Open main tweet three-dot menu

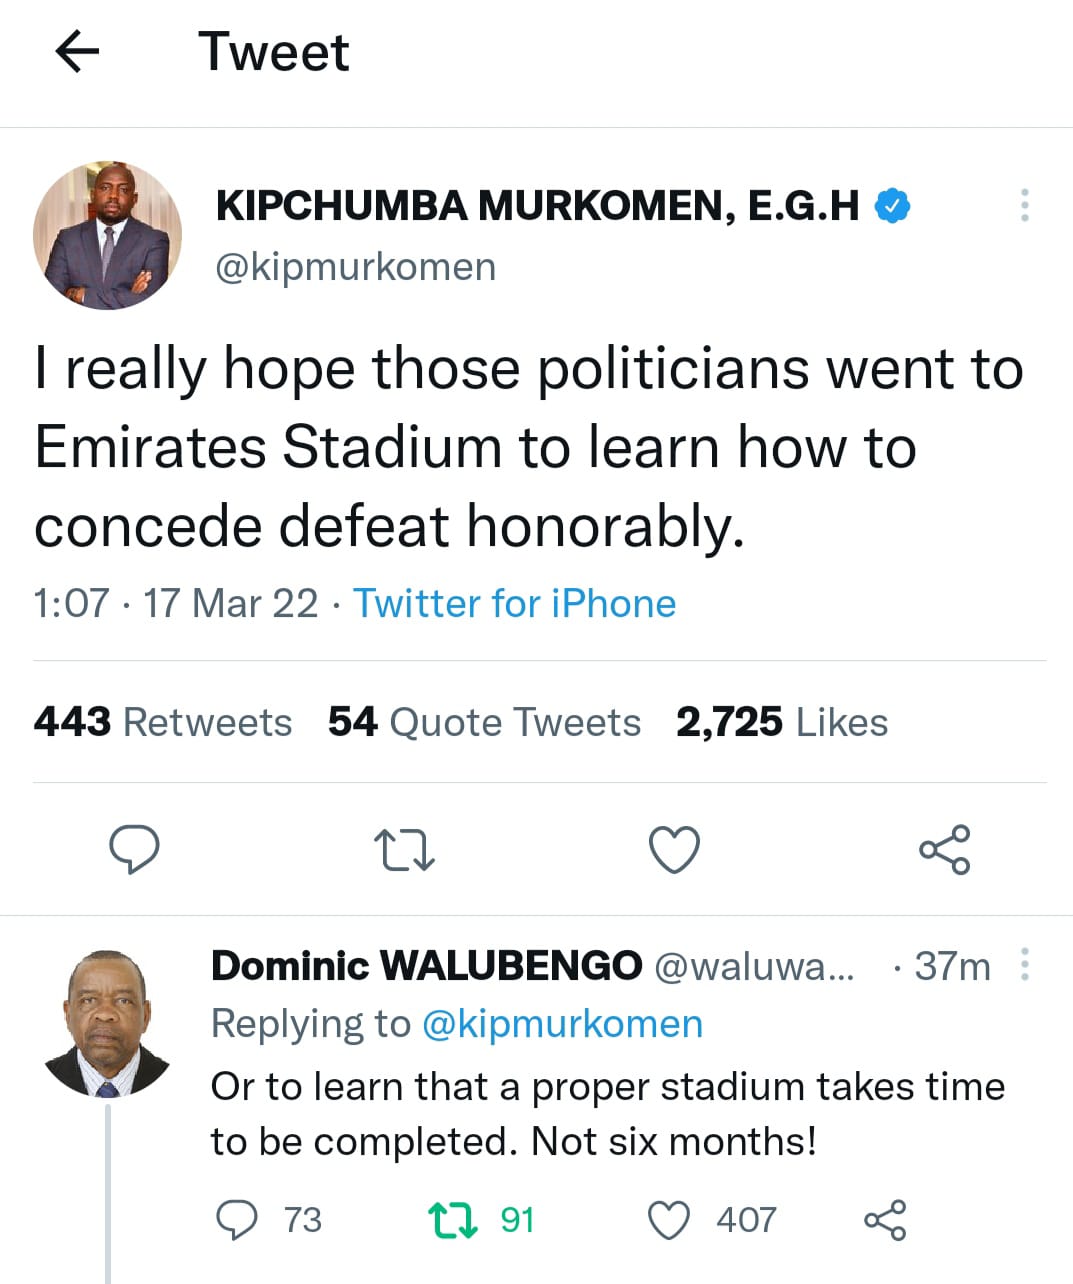click(x=1024, y=205)
